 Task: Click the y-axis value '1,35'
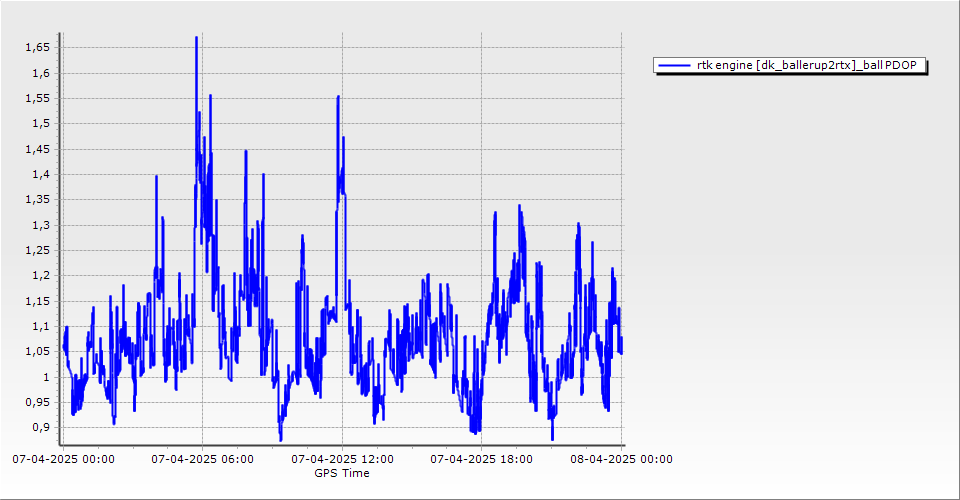point(37,200)
